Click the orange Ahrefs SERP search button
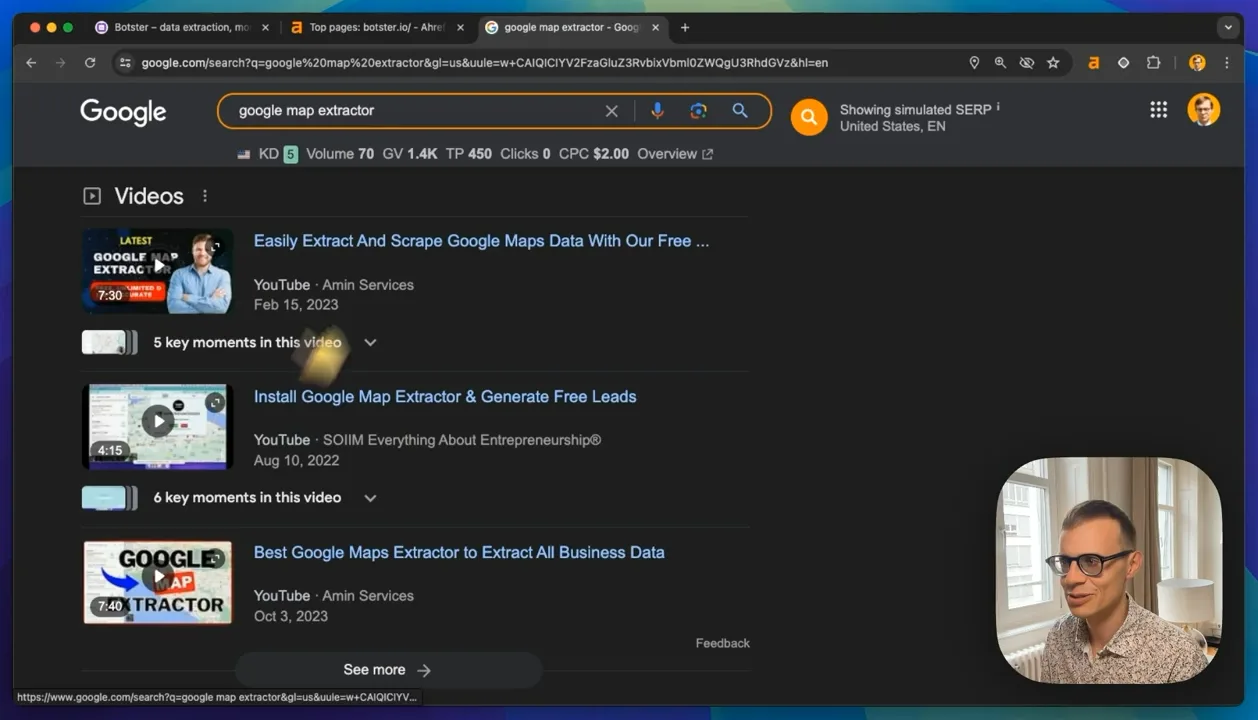 (809, 117)
